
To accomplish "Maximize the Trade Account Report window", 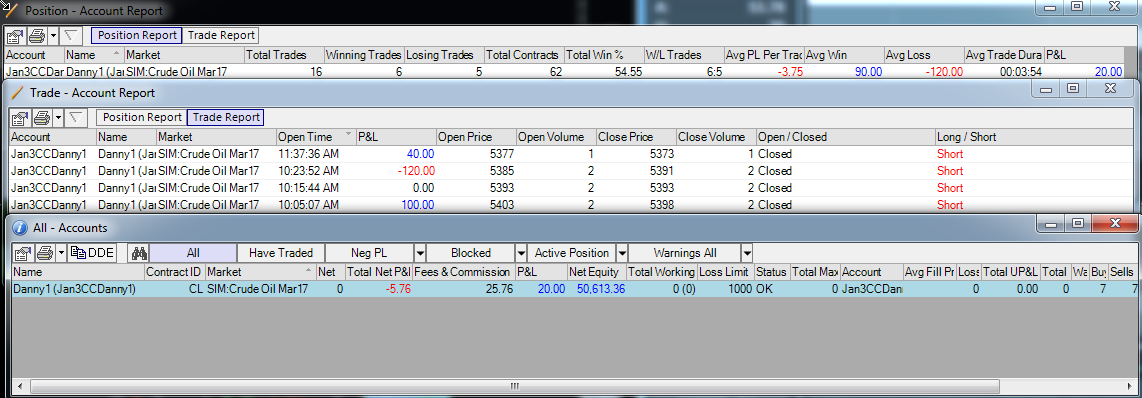I will click(1072, 88).
